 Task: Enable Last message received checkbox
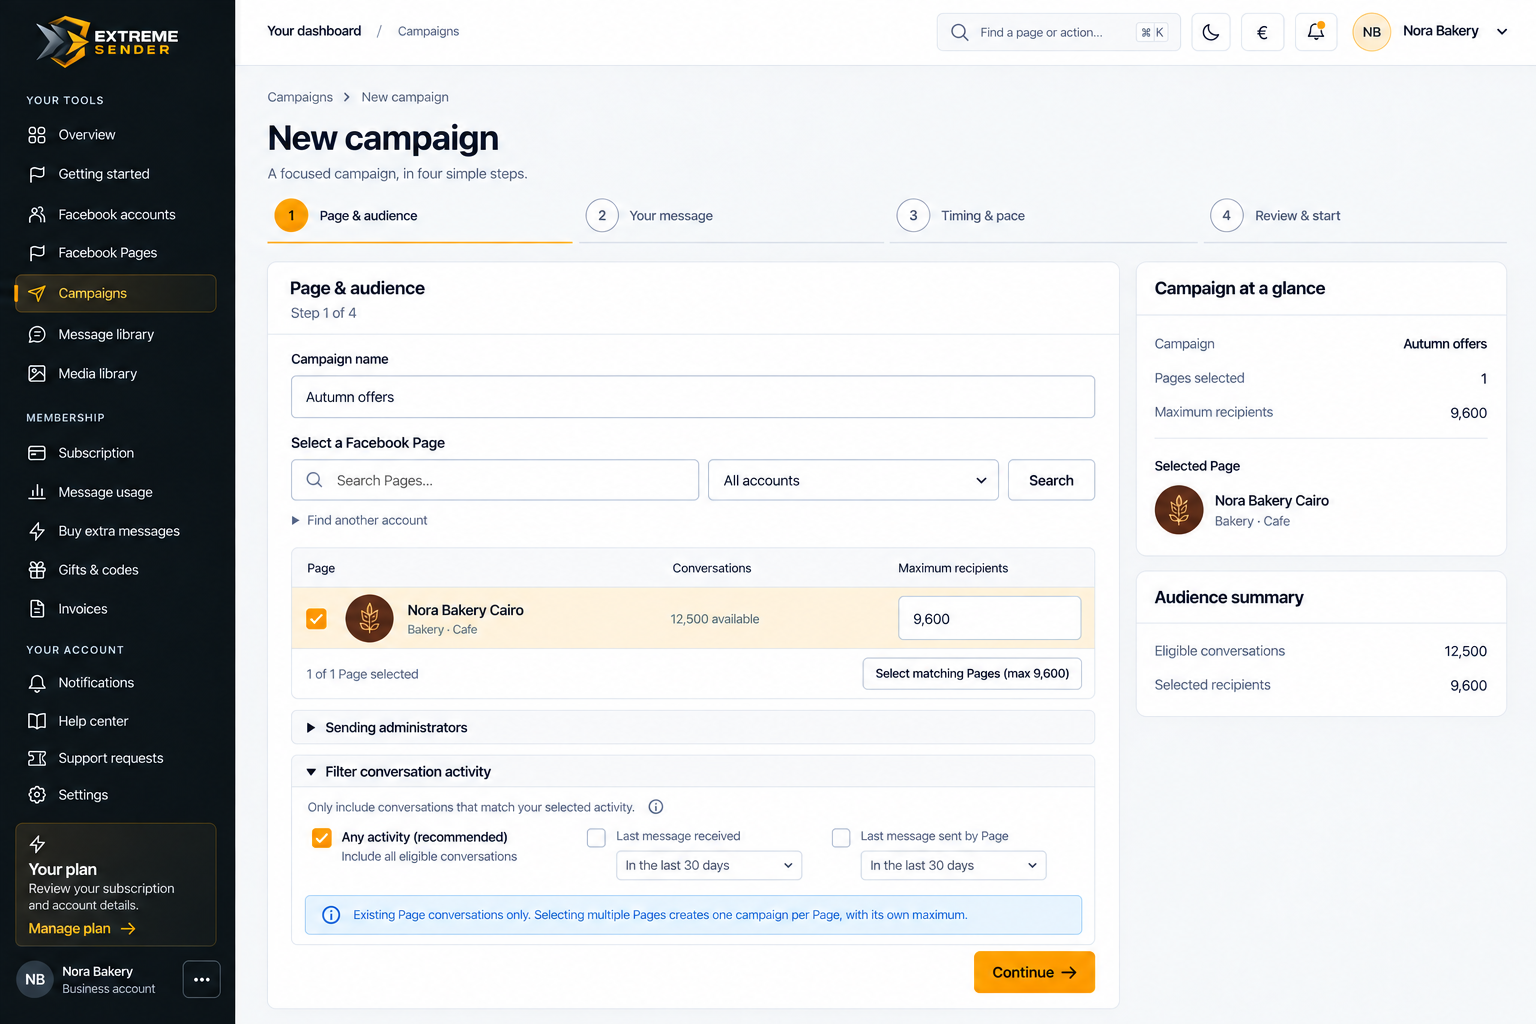[x=596, y=838]
